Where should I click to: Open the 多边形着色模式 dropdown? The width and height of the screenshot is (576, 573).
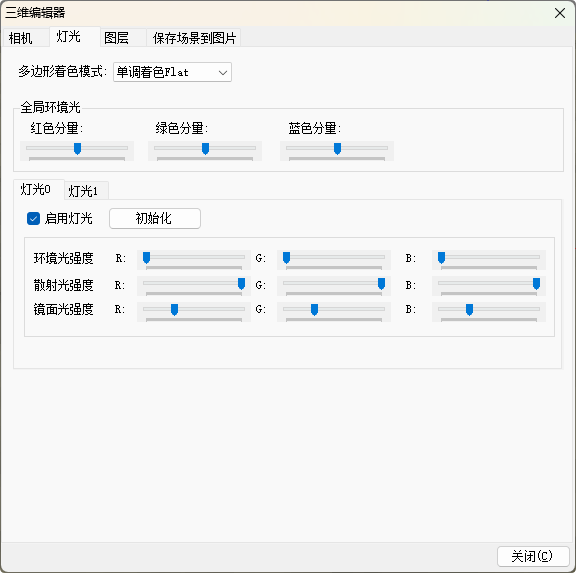[x=172, y=72]
